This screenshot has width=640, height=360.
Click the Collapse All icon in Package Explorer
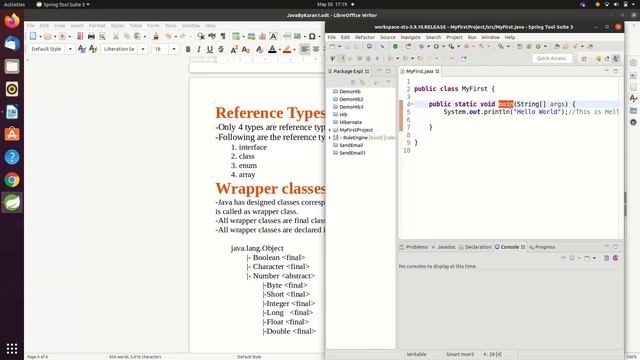coord(353,82)
